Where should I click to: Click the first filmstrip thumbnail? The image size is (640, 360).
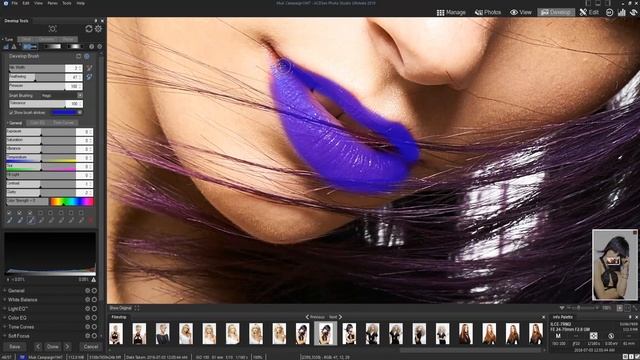[116, 333]
